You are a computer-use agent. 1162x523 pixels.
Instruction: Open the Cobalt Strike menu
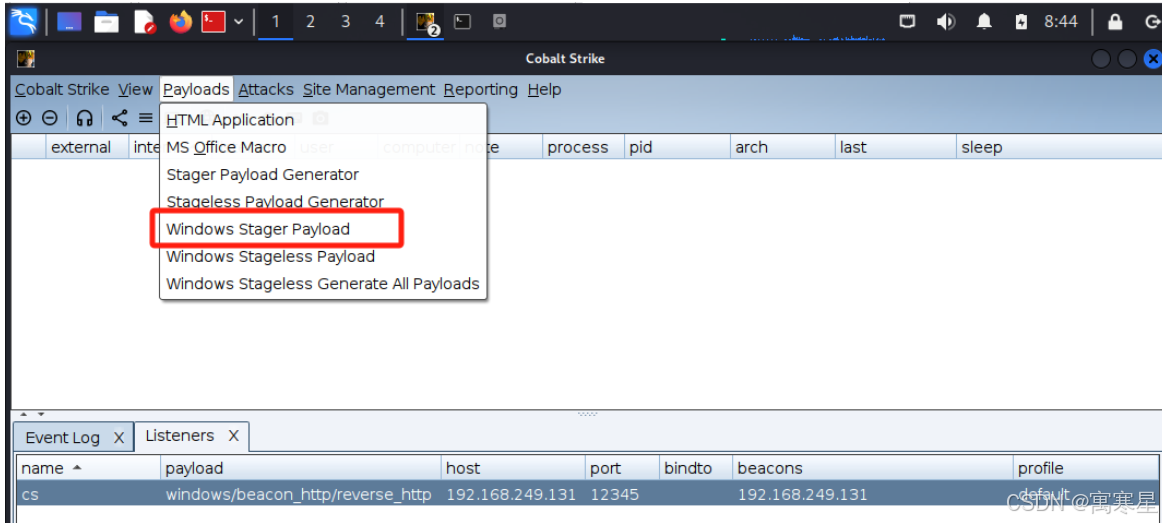coord(62,90)
